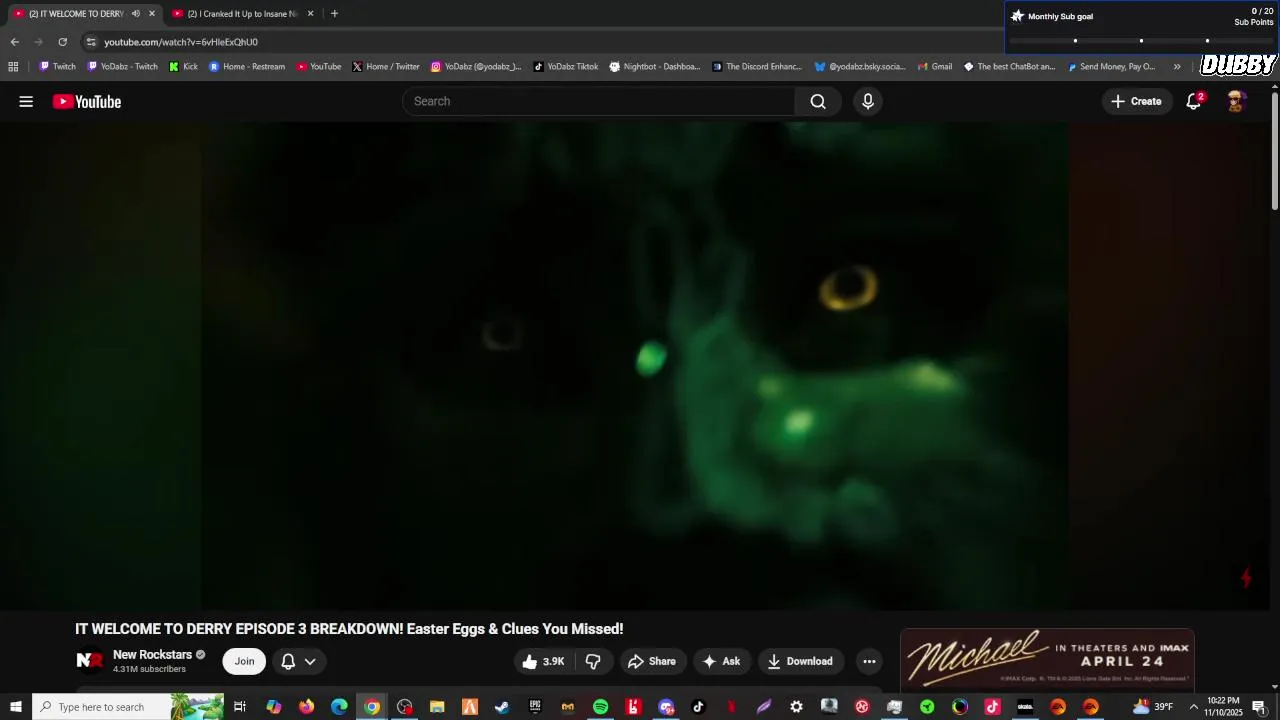Image resolution: width=1280 pixels, height=720 pixels.
Task: Like the video with thumbs up
Action: 544,661
